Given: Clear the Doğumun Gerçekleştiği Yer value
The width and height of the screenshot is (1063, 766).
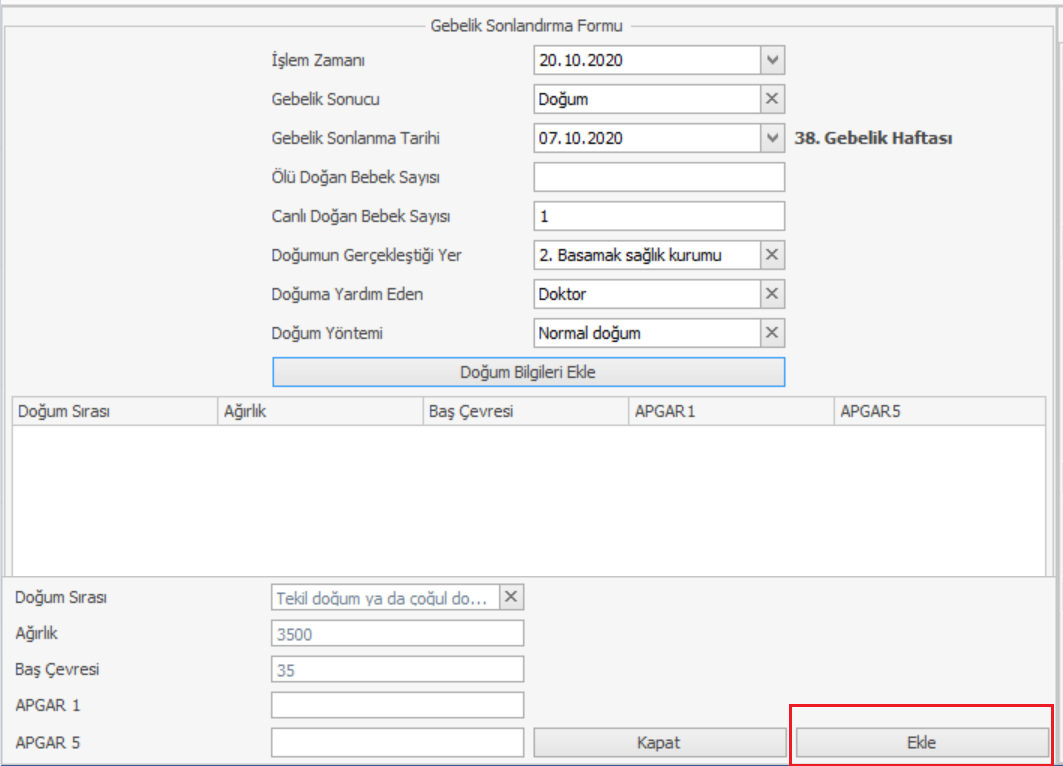Looking at the screenshot, I should [772, 255].
